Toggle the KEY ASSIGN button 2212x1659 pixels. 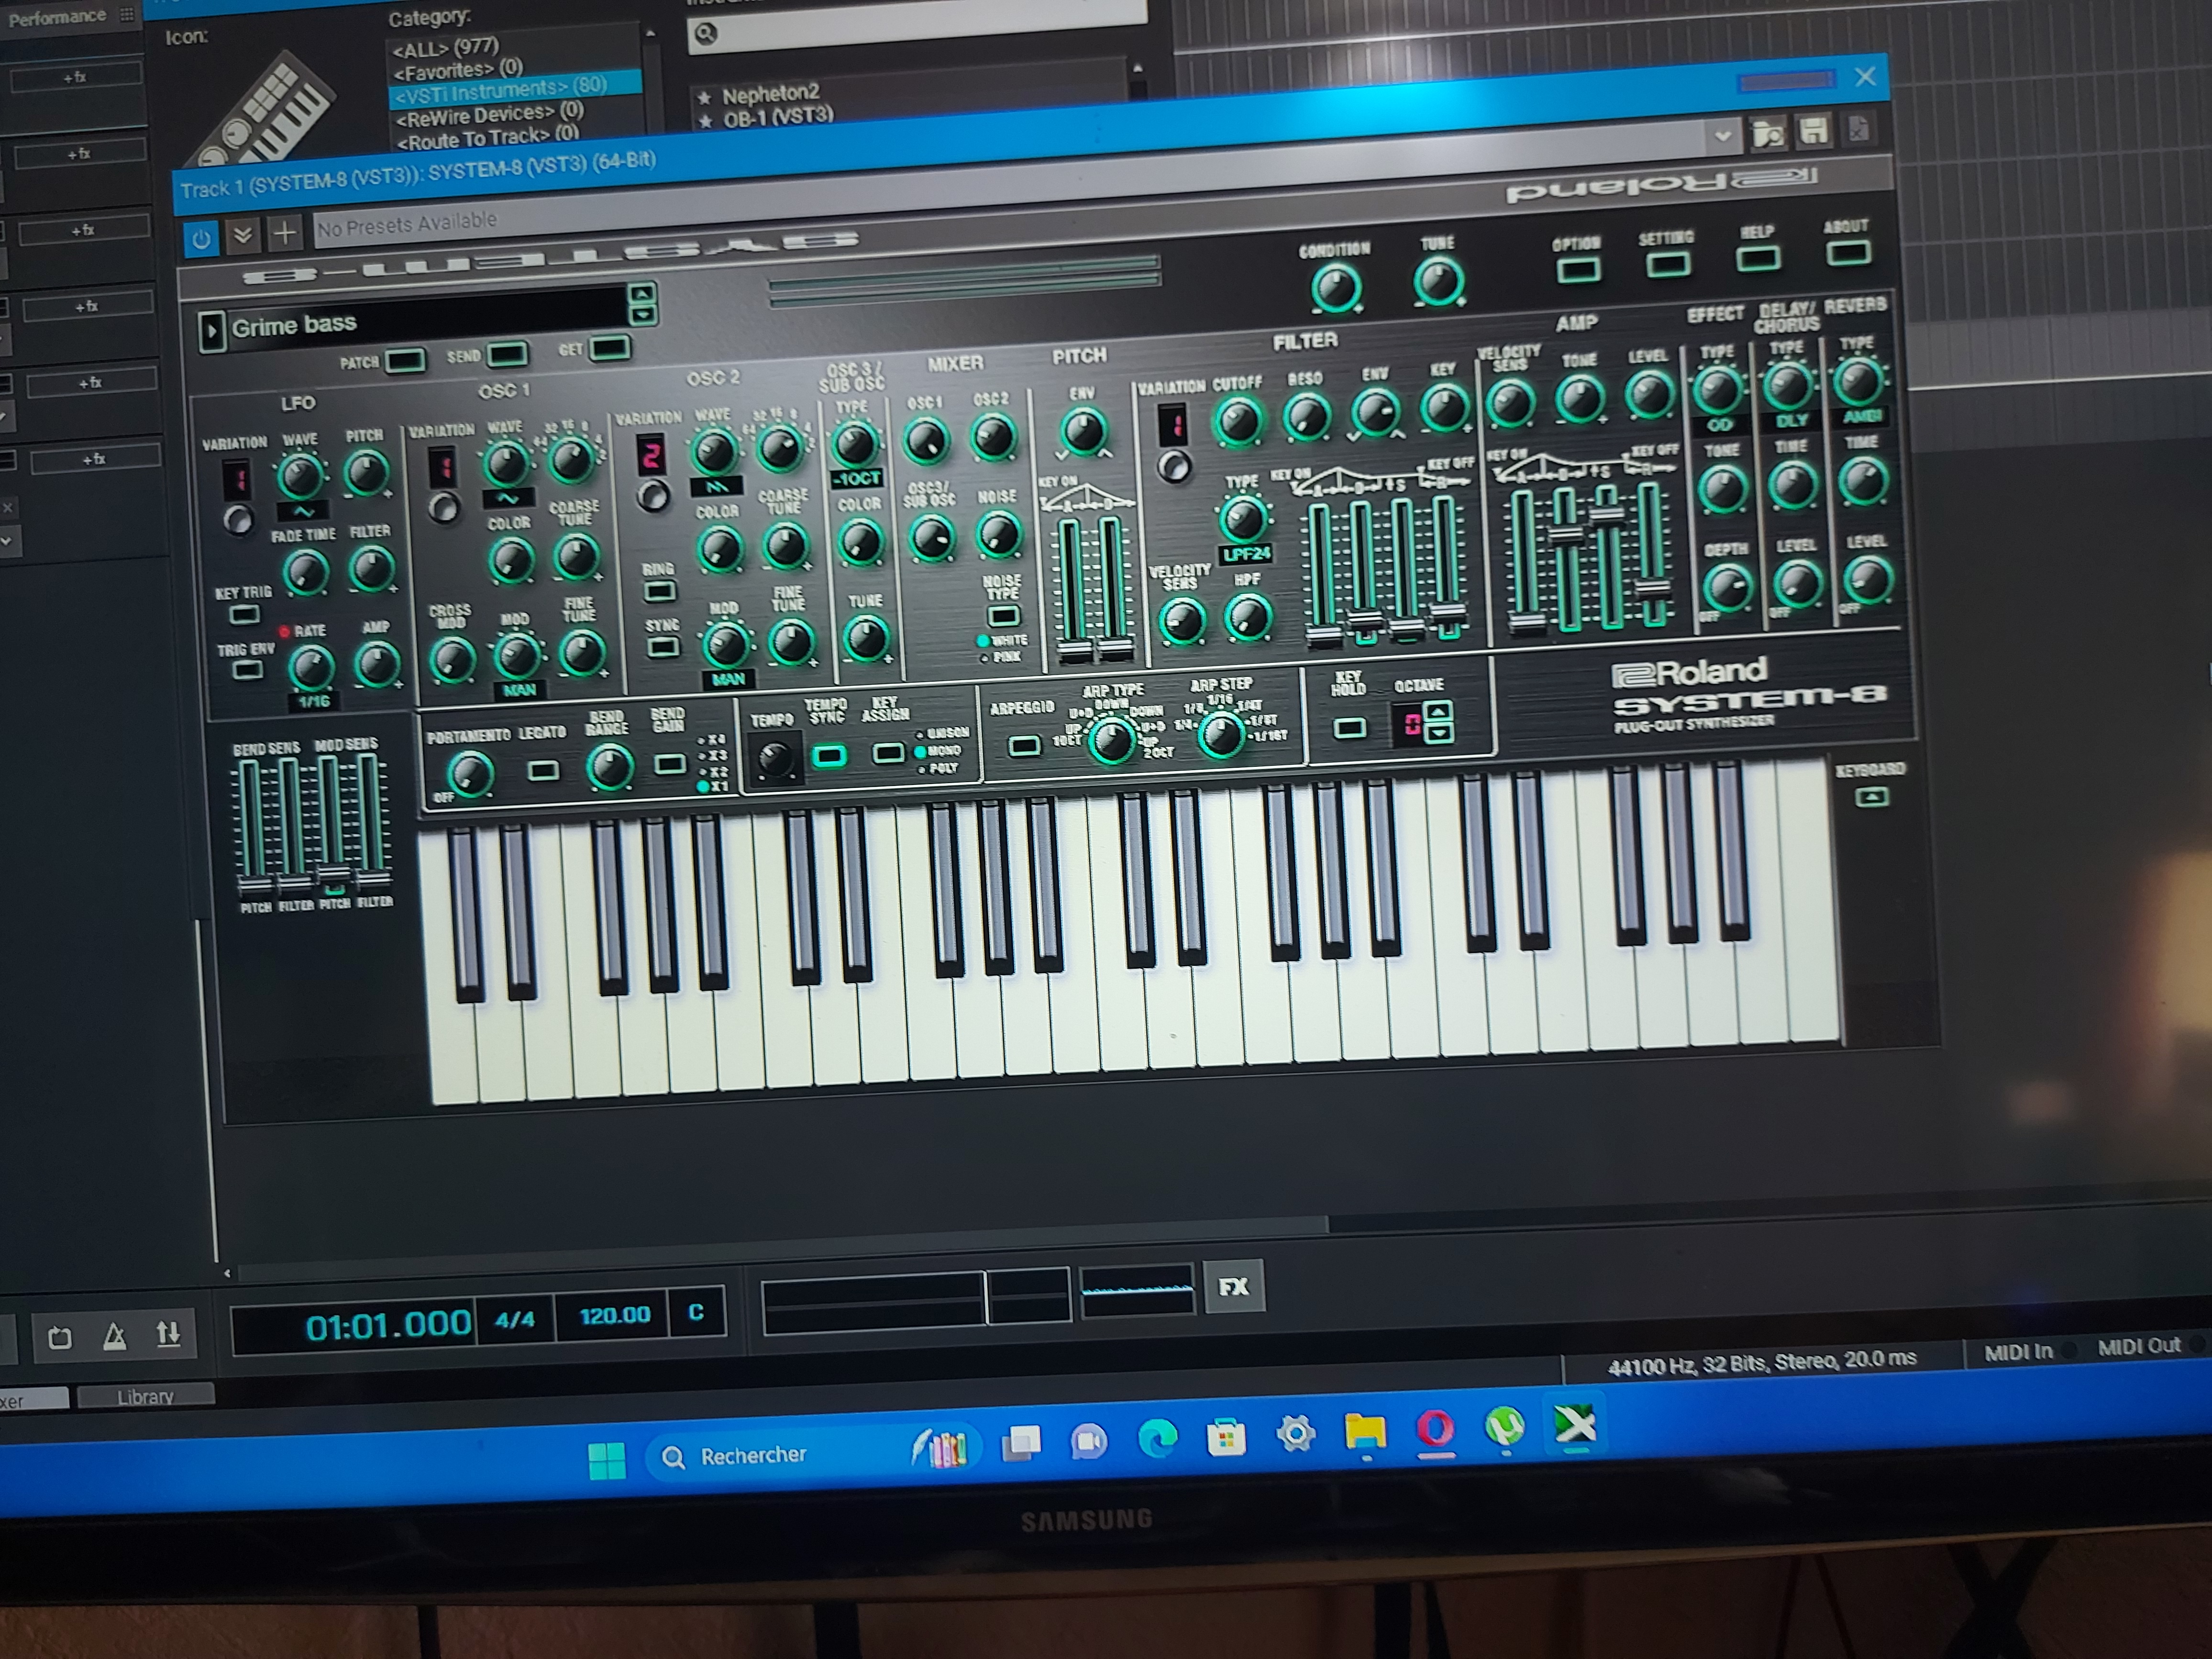point(887,752)
